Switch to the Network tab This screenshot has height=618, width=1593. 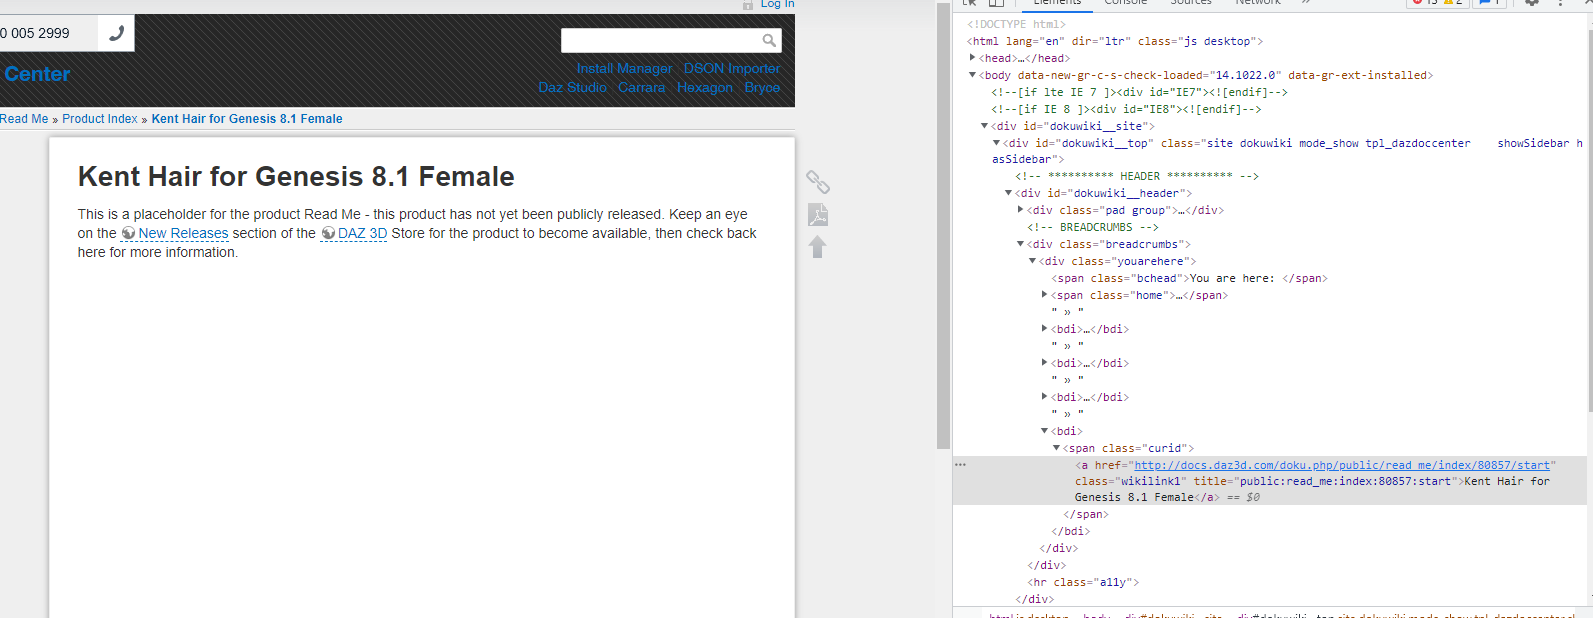coord(1257,3)
